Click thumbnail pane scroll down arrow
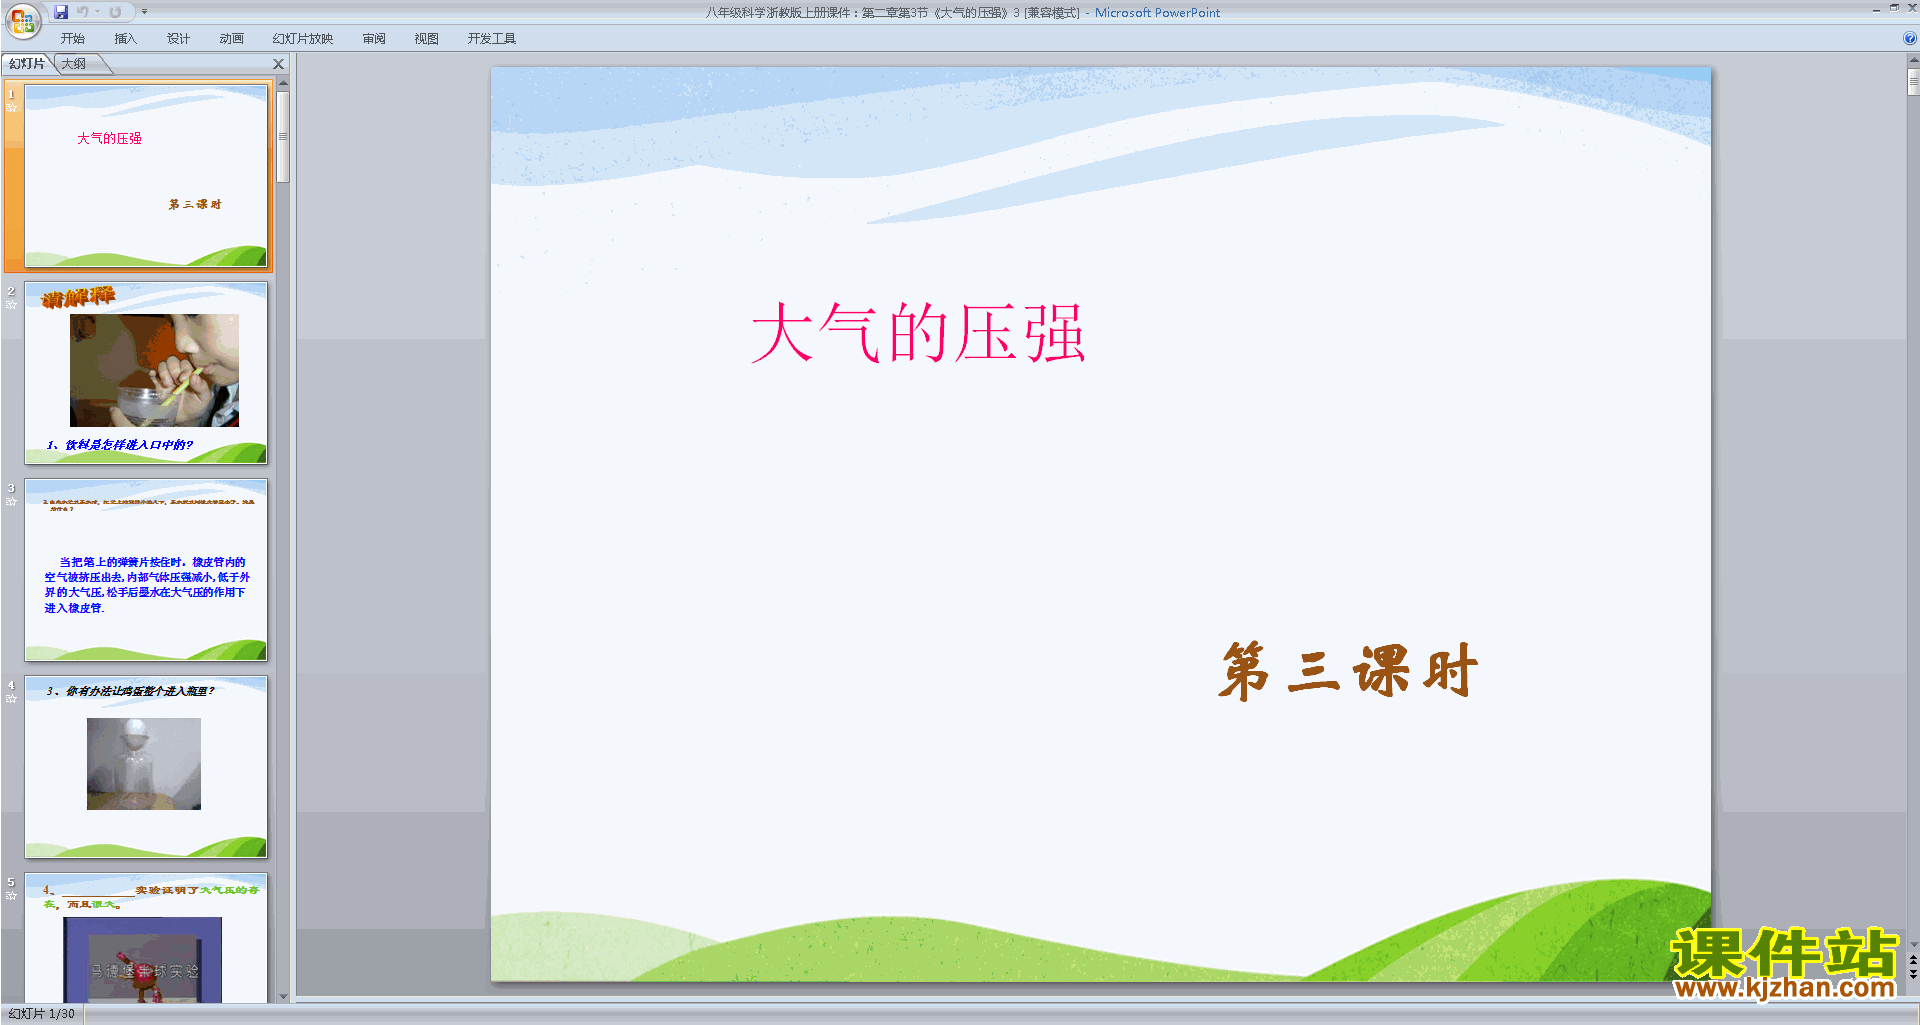Image resolution: width=1920 pixels, height=1025 pixels. 283,996
